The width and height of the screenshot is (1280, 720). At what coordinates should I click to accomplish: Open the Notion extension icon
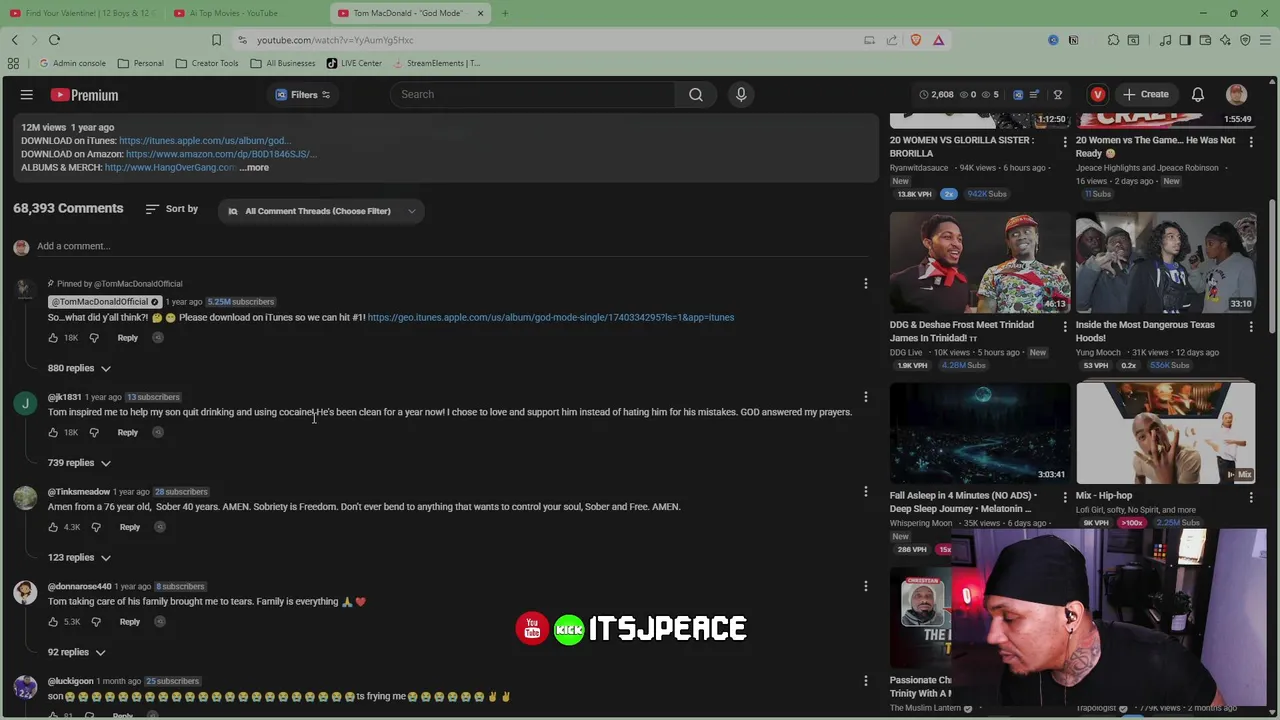click(x=1073, y=40)
